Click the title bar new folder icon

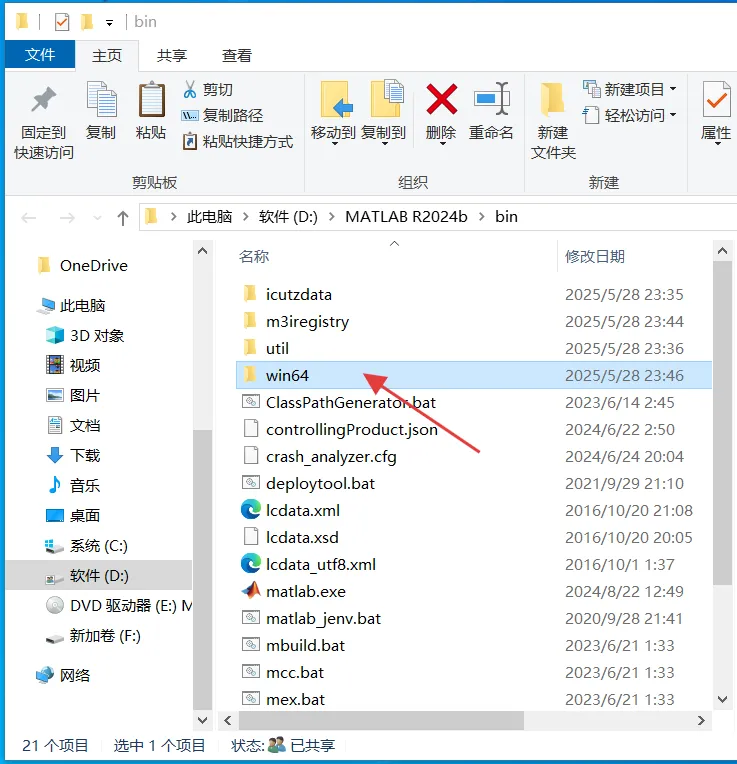point(86,21)
